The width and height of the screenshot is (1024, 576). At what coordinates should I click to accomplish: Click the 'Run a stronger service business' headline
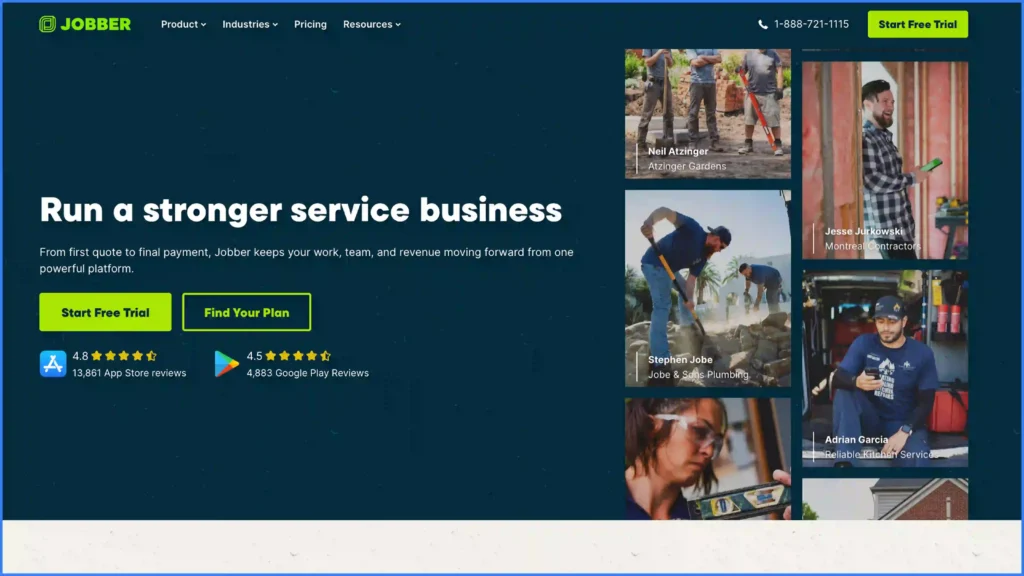tap(300, 210)
